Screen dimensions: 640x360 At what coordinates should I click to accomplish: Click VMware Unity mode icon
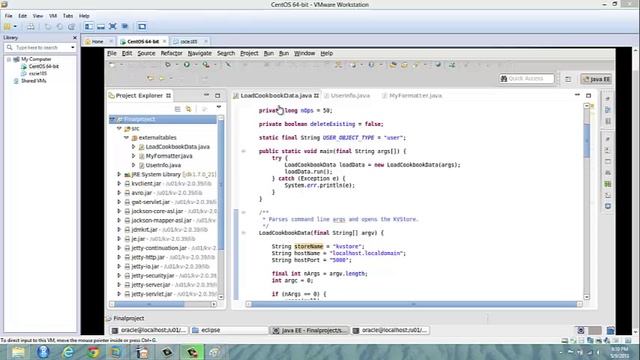125,27
